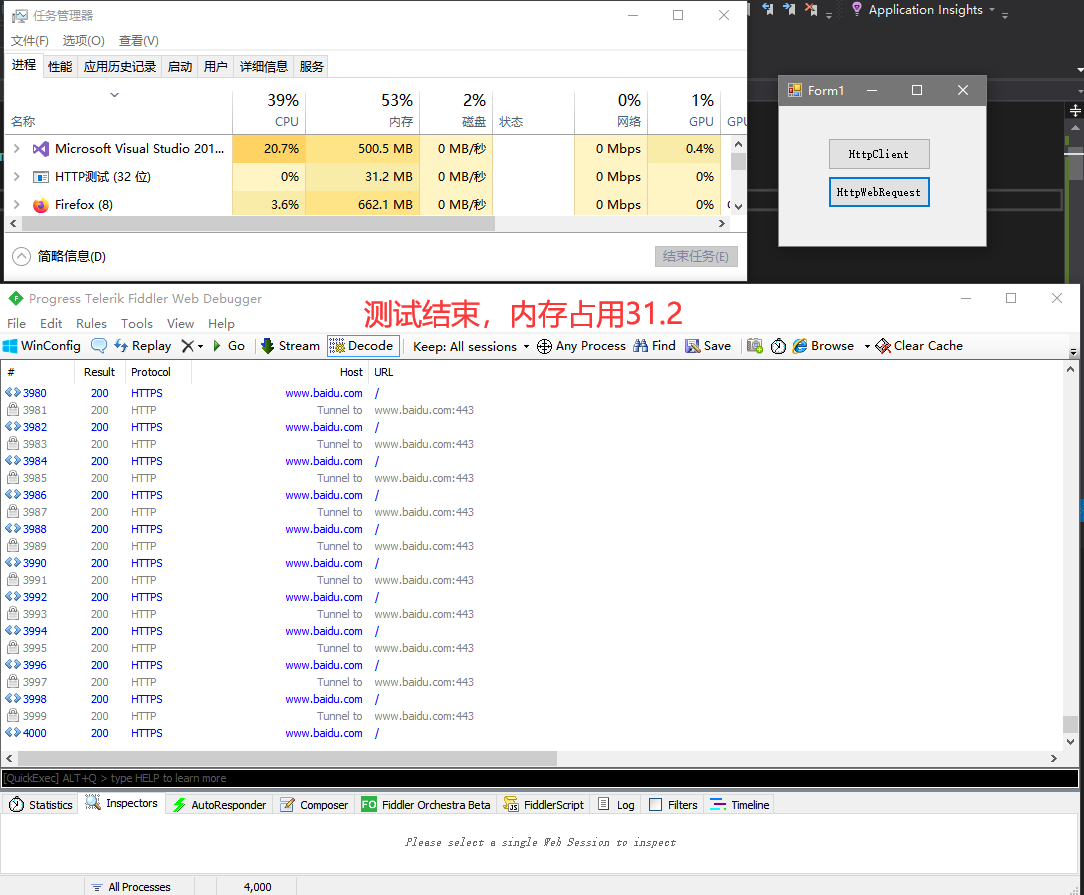The width and height of the screenshot is (1084, 895).
Task: Click the HttpWebRequest button in Form1
Action: coord(879,192)
